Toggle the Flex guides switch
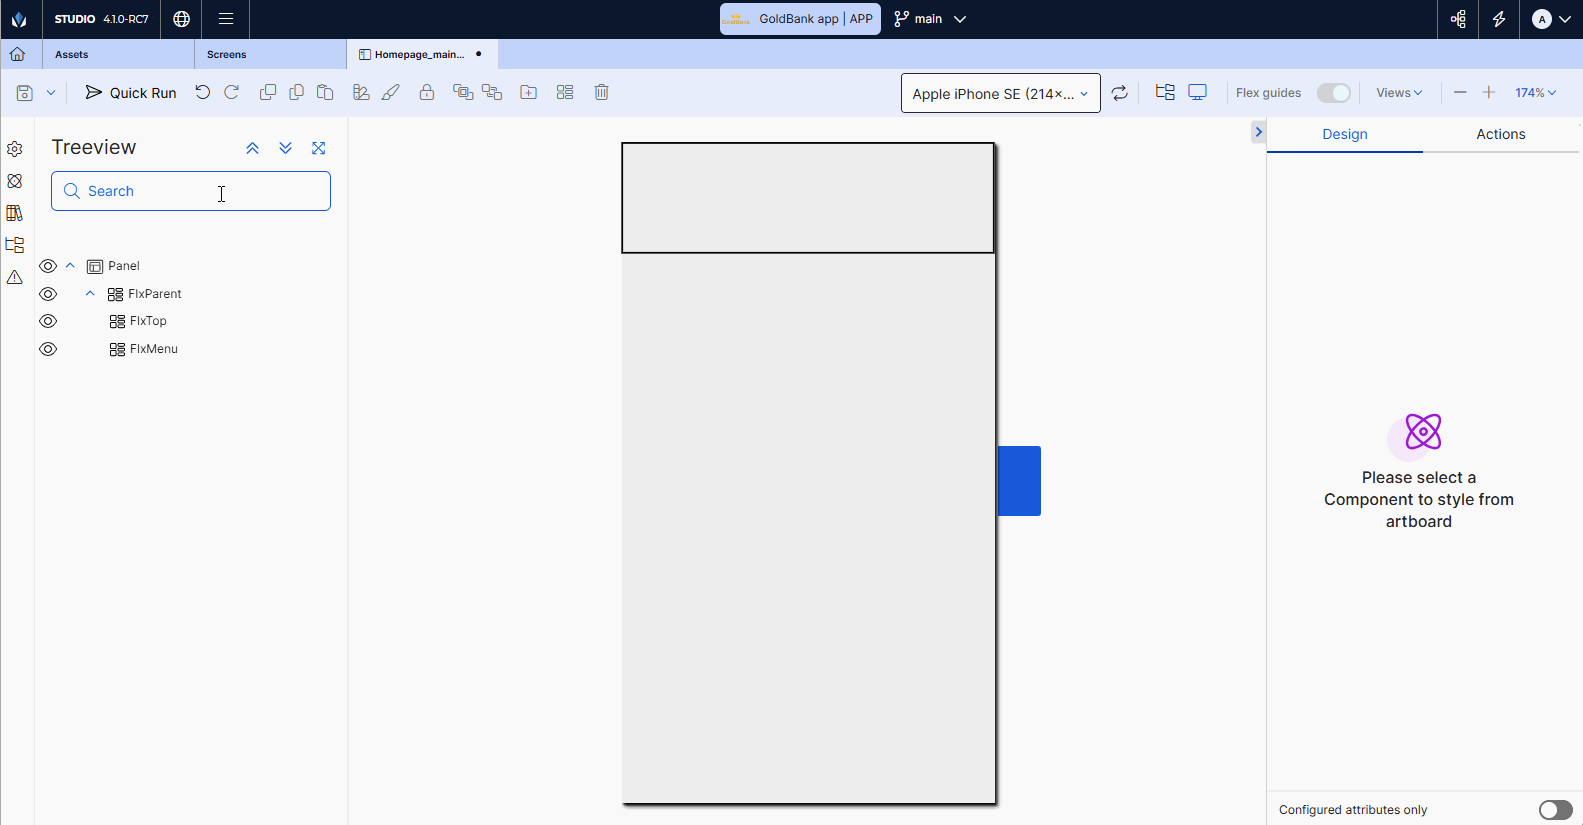1583x825 pixels. pos(1333,93)
